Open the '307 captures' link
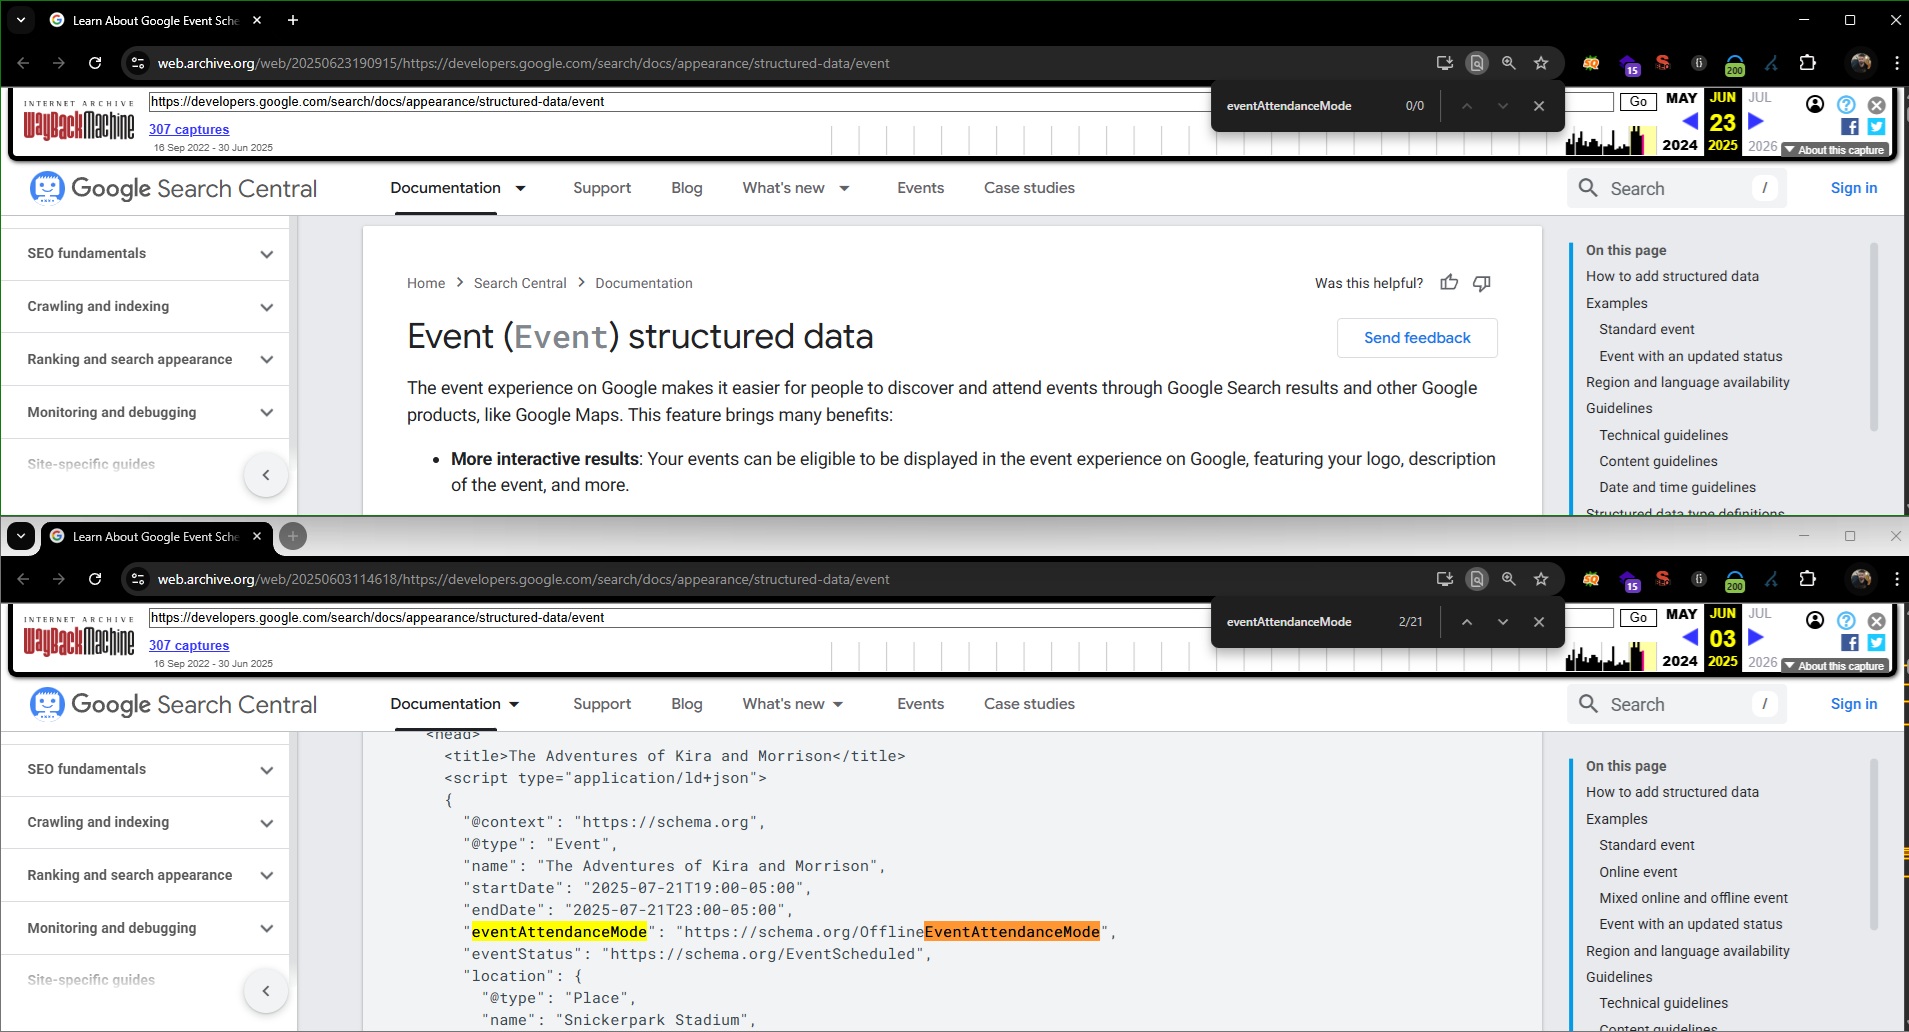Viewport: 1909px width, 1032px height. (x=188, y=129)
